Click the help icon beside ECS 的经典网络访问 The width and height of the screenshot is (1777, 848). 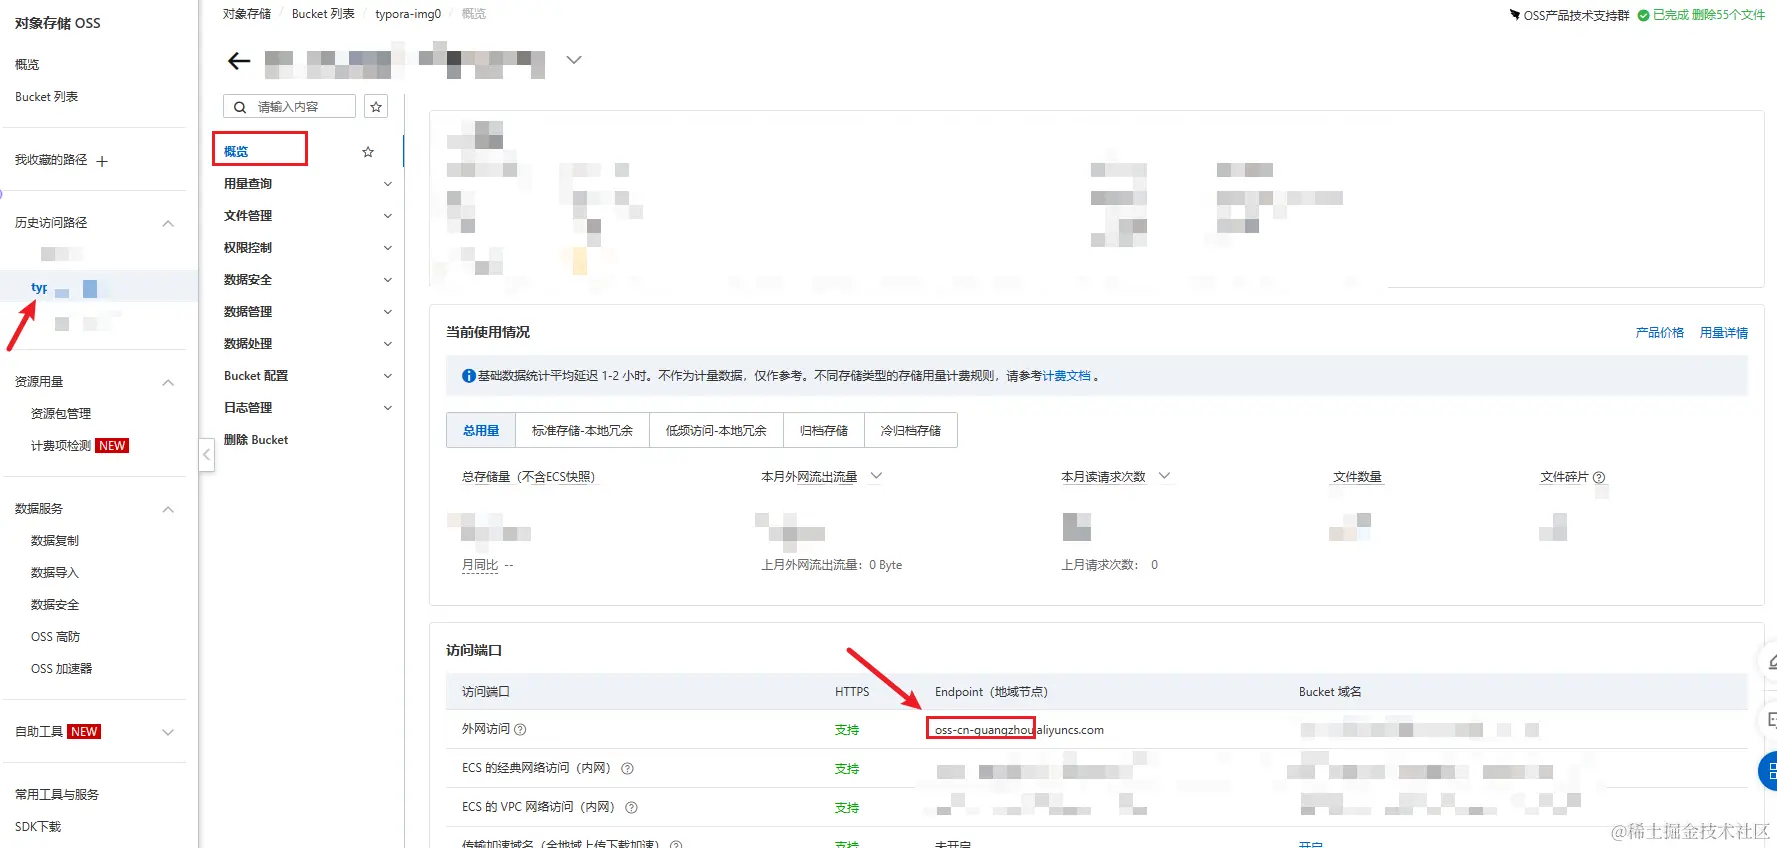click(x=628, y=769)
